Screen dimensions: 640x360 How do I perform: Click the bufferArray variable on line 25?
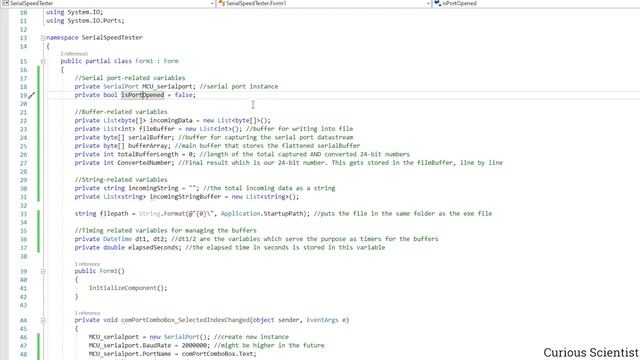[148, 146]
